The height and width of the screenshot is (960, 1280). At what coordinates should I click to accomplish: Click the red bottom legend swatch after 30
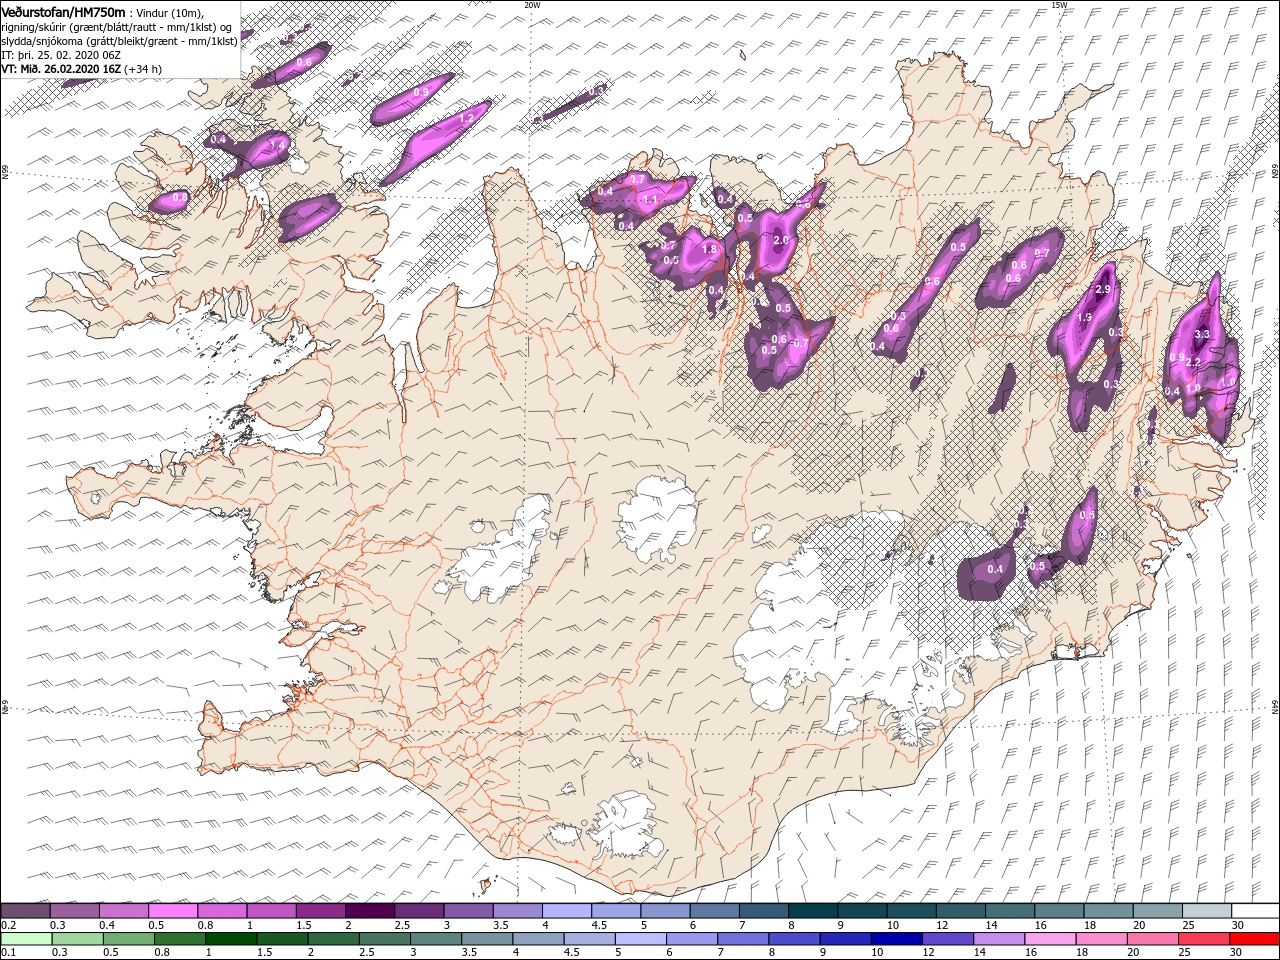tap(1254, 939)
